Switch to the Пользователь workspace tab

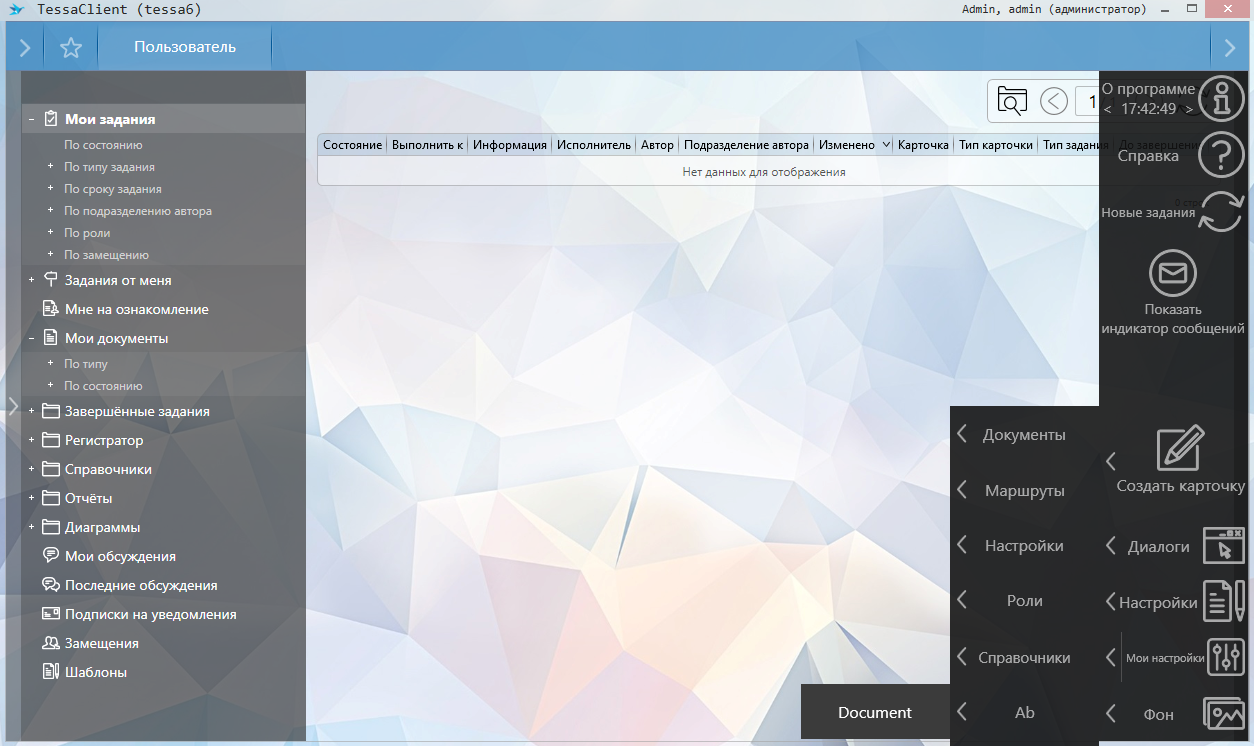point(185,47)
